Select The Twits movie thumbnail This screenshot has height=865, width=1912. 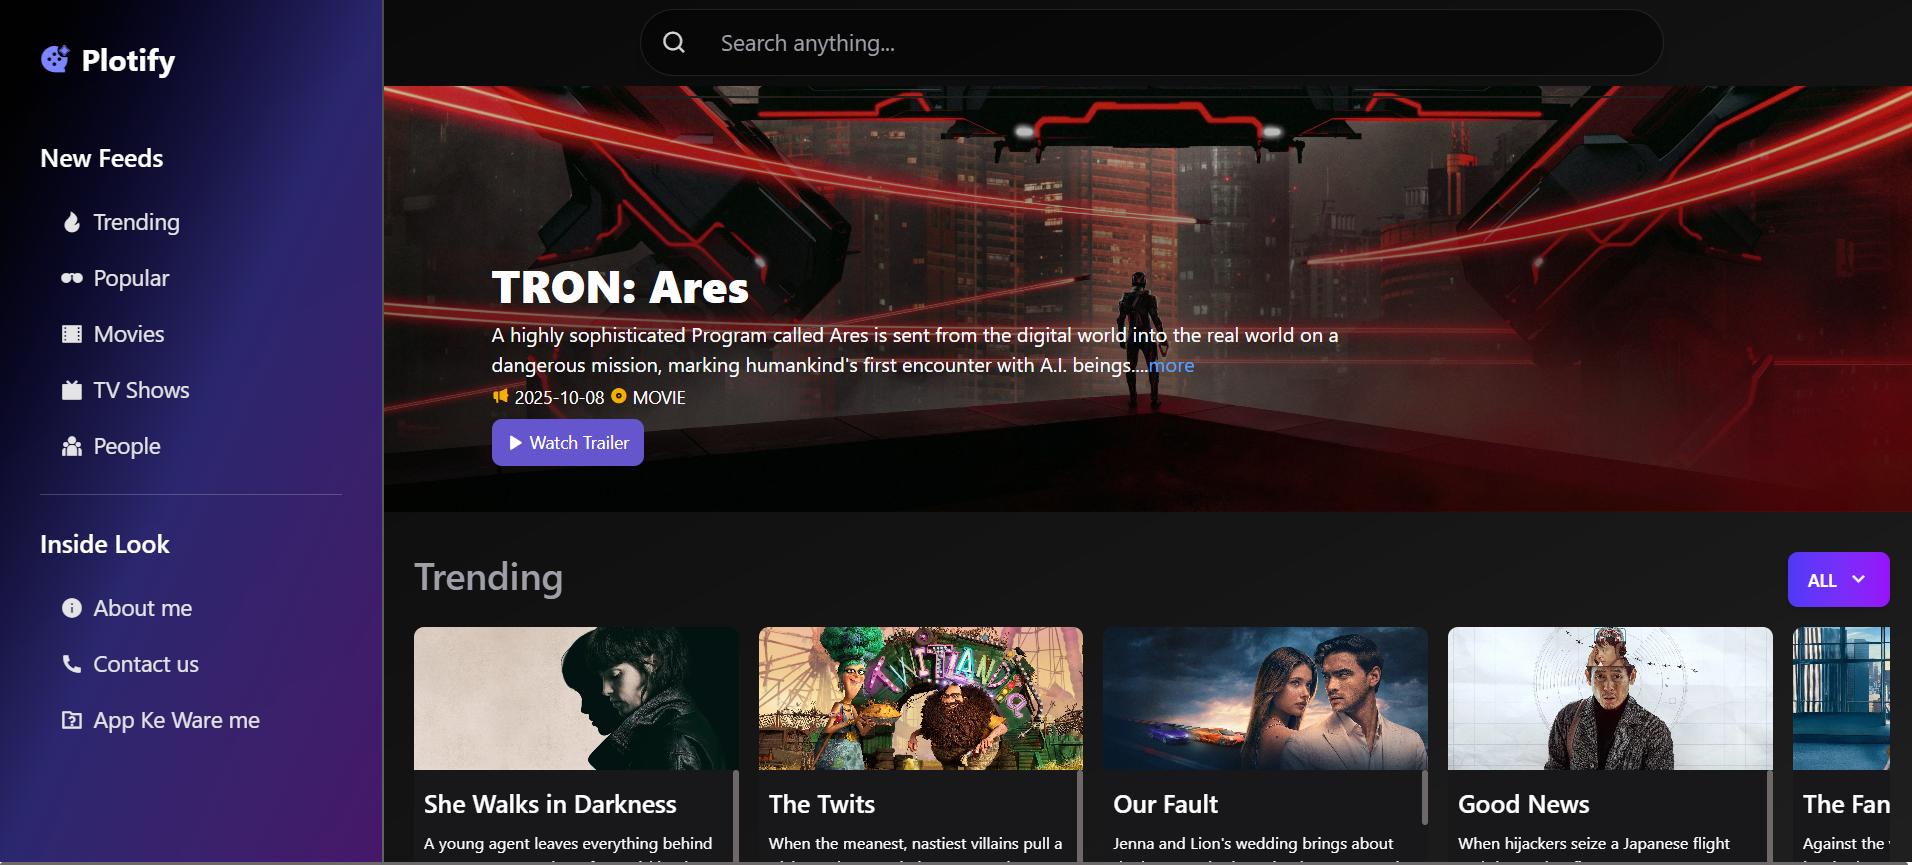click(x=920, y=698)
